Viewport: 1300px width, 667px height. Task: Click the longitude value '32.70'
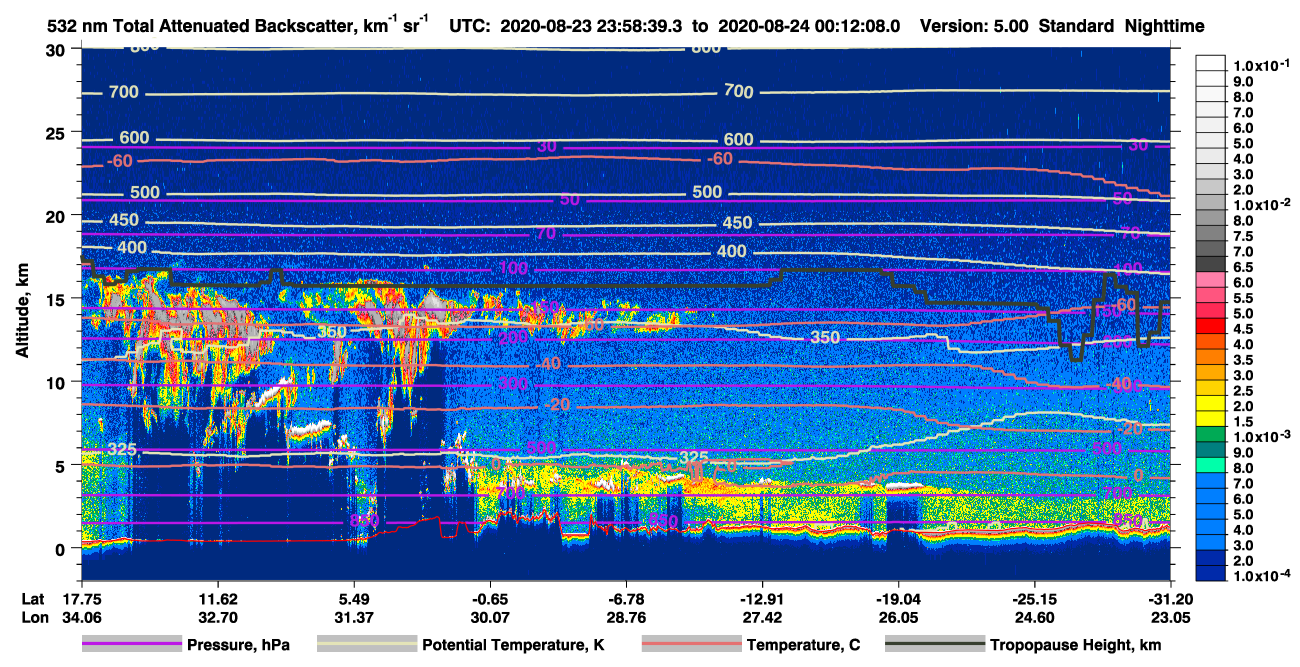pos(218,617)
